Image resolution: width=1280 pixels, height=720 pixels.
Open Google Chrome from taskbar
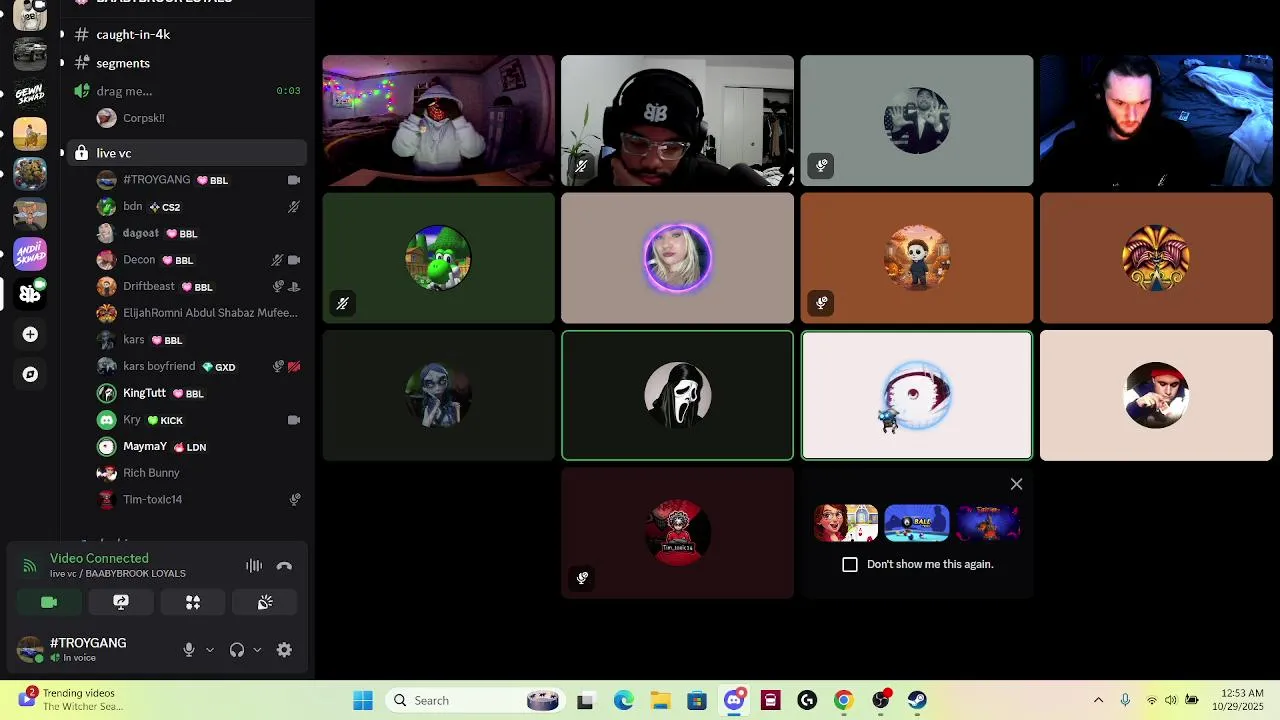(x=843, y=700)
